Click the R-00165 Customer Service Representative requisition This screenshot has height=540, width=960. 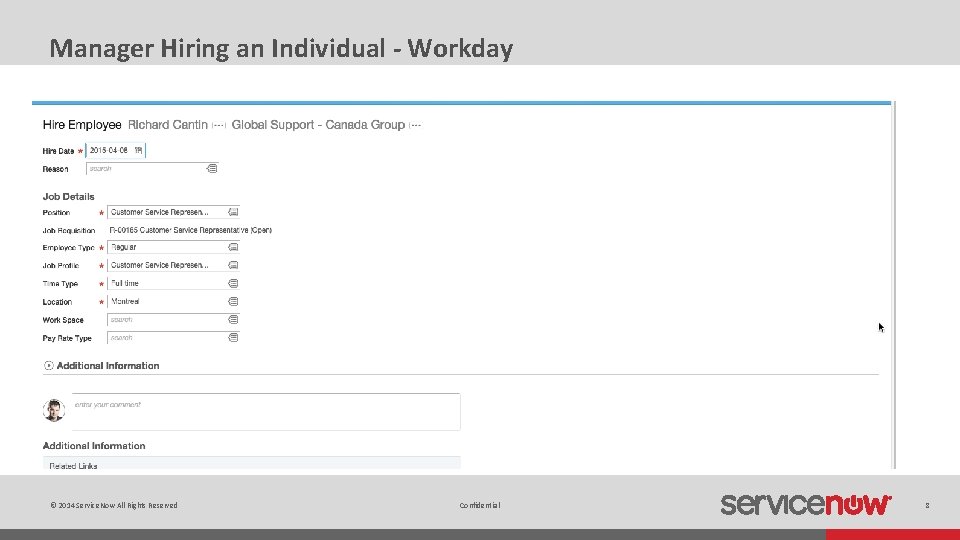(190, 230)
